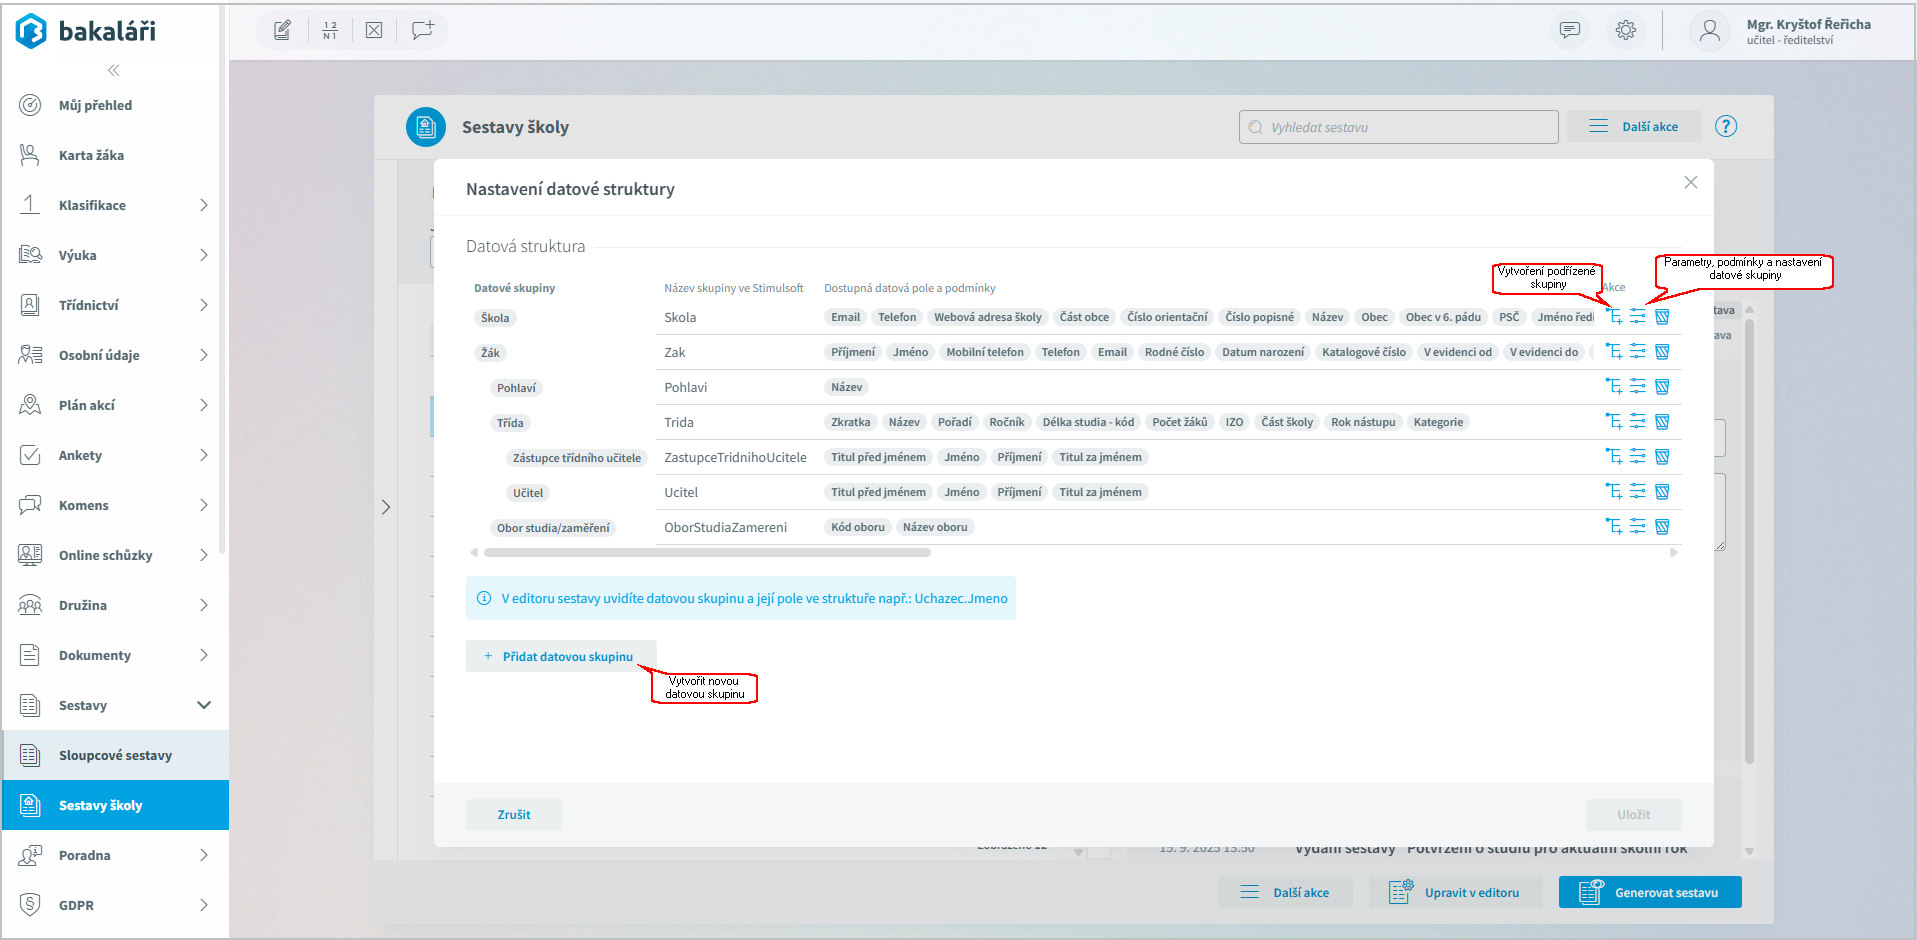Create a subgroup under the Škola row
This screenshot has height=940, width=1917.
click(x=1613, y=317)
